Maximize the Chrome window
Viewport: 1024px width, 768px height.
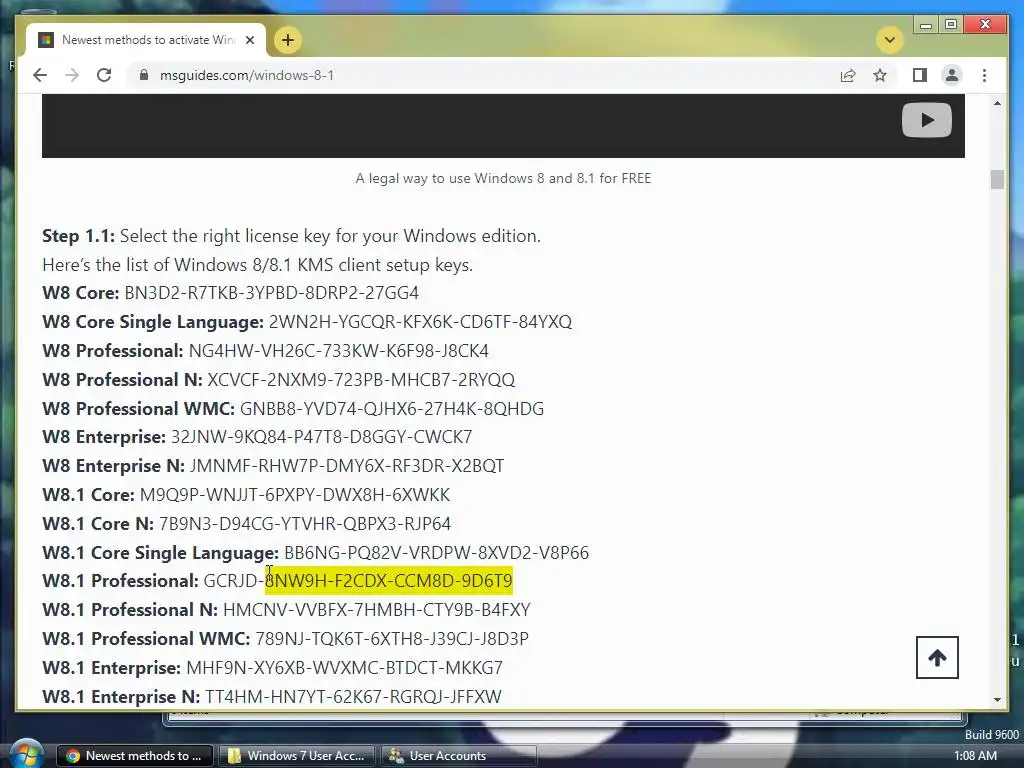(951, 25)
